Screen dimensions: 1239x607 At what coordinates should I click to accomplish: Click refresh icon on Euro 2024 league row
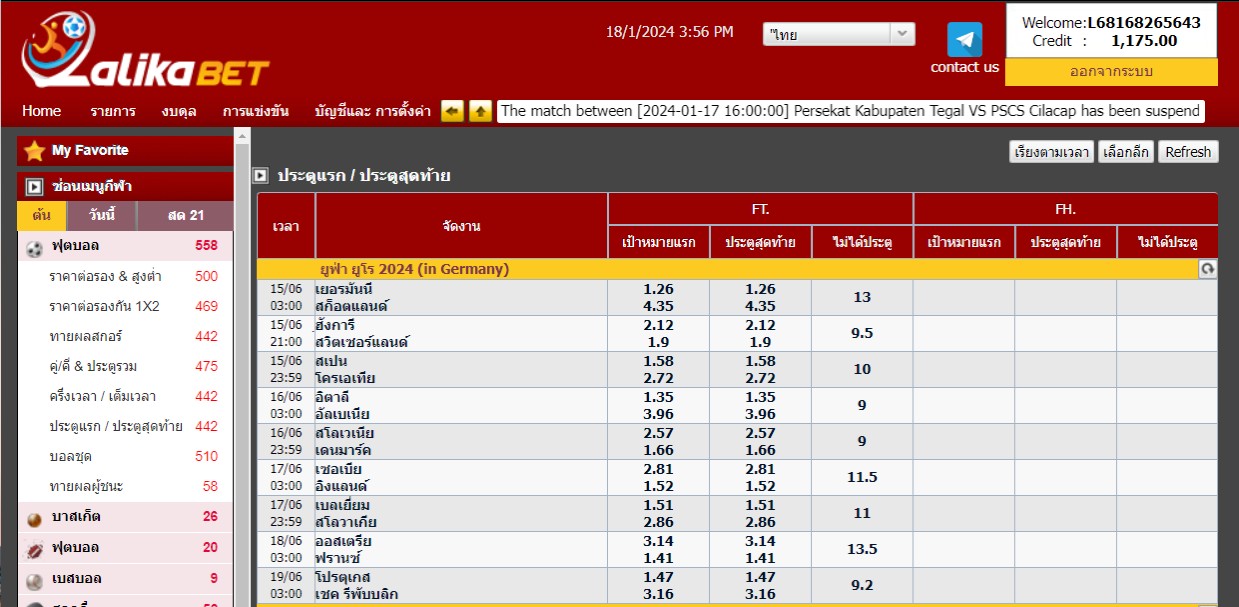[x=1207, y=269]
